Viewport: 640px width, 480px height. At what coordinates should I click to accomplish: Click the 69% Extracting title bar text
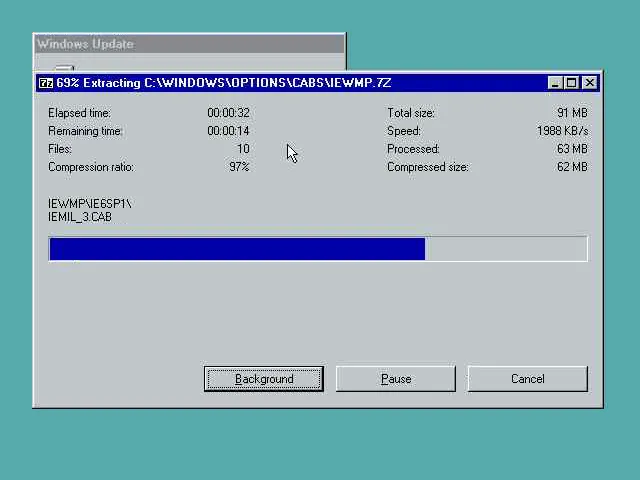tap(224, 83)
